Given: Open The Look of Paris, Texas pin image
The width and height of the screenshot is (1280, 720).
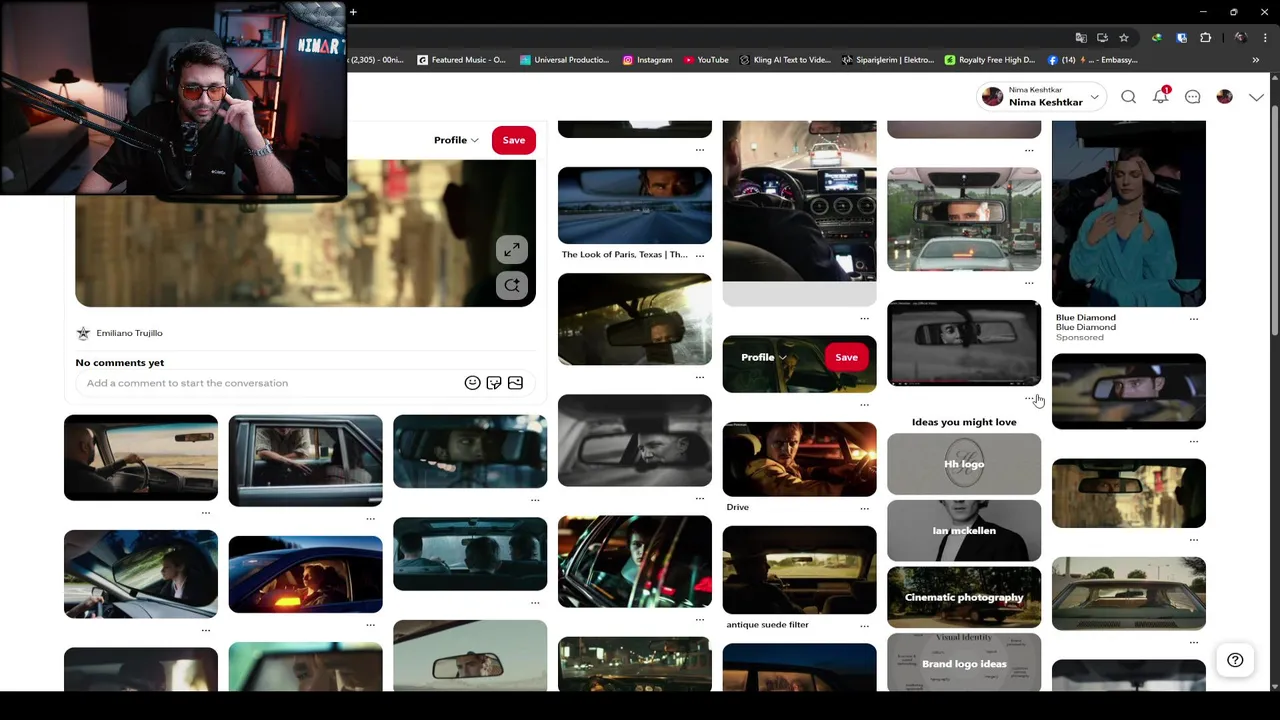Looking at the screenshot, I should pos(635,206).
